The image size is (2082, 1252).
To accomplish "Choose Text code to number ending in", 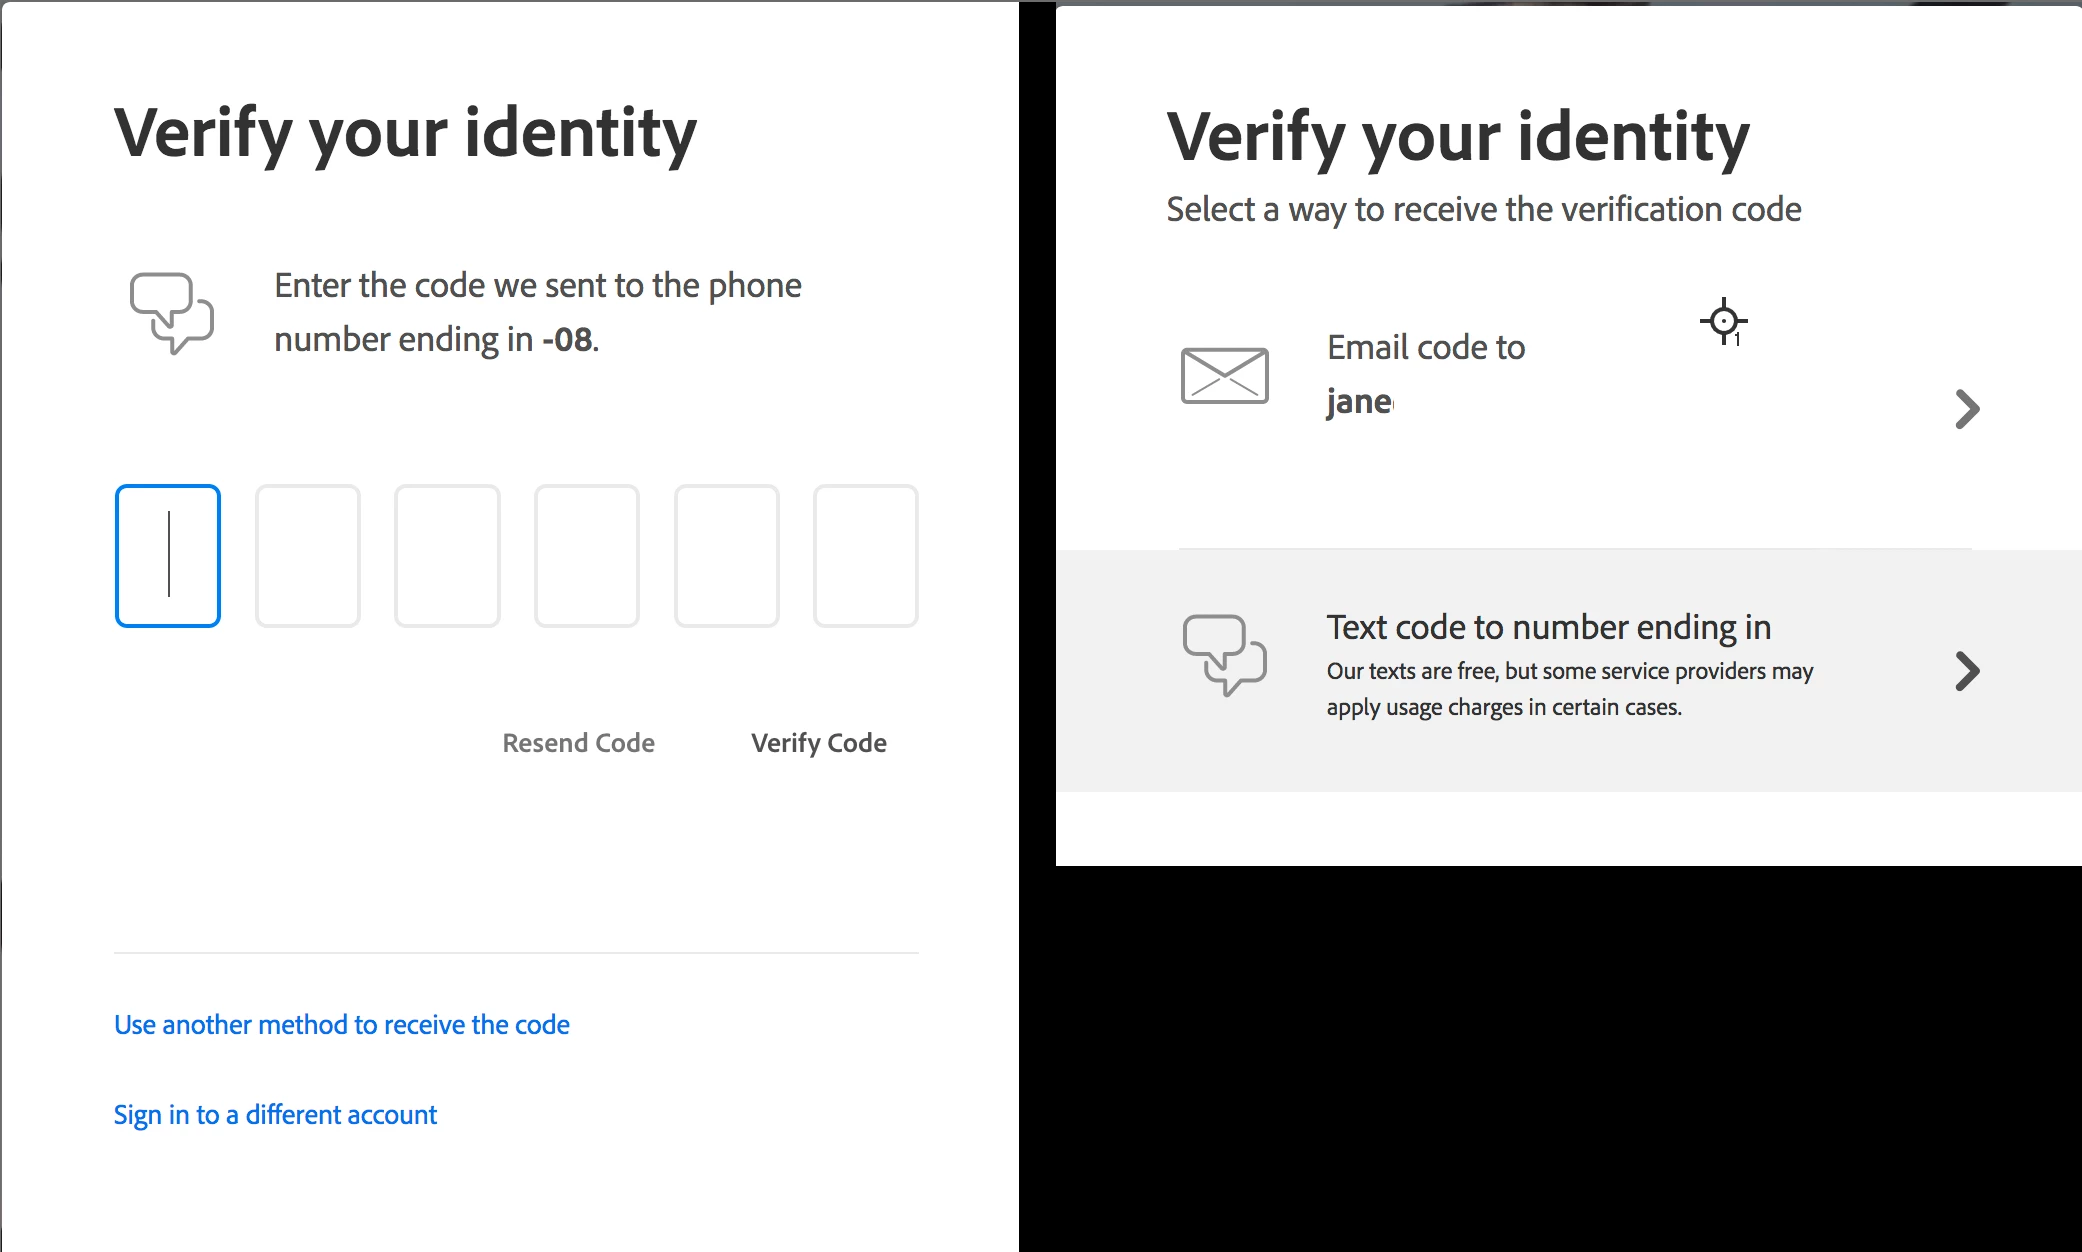I will [x=1548, y=628].
